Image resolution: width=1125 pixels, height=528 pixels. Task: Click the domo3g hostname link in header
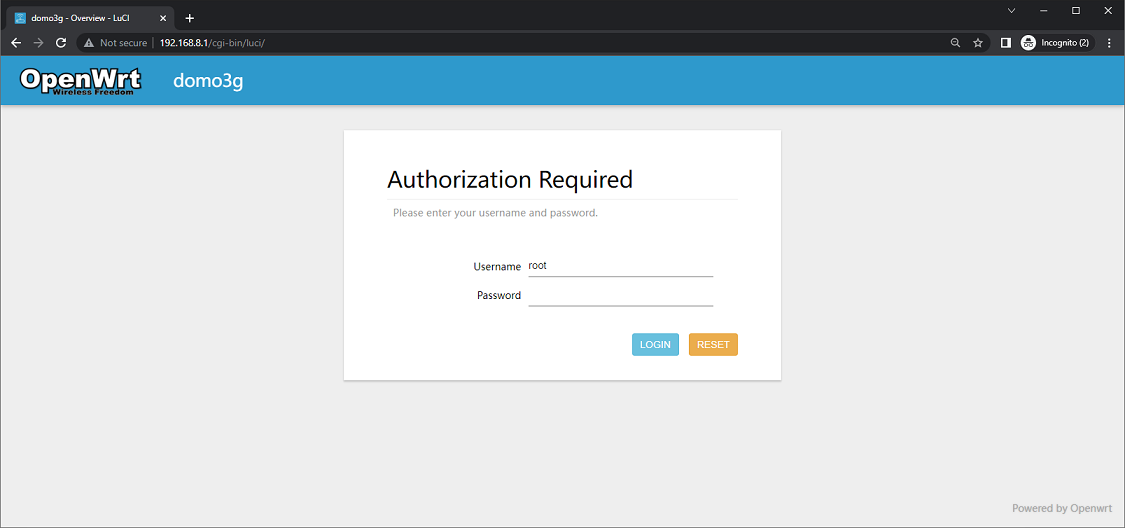pyautogui.click(x=208, y=81)
